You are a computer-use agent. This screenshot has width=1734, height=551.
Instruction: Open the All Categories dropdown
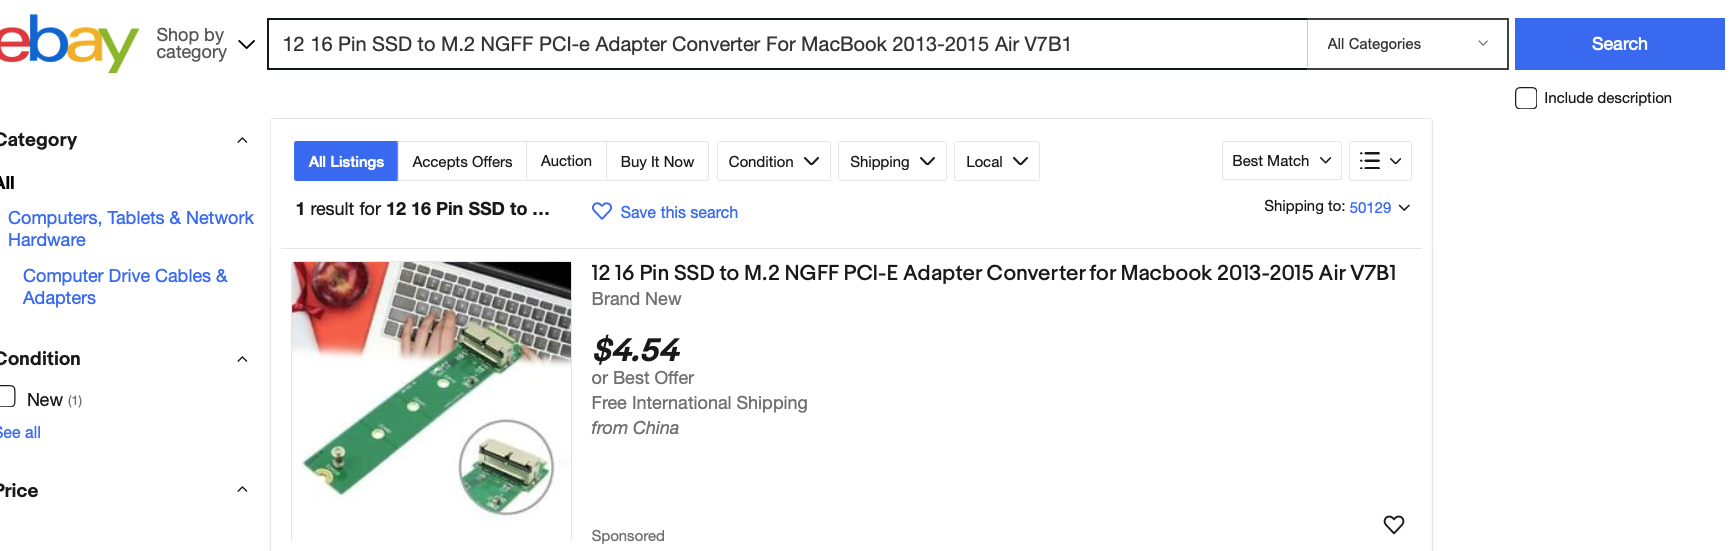pyautogui.click(x=1407, y=44)
